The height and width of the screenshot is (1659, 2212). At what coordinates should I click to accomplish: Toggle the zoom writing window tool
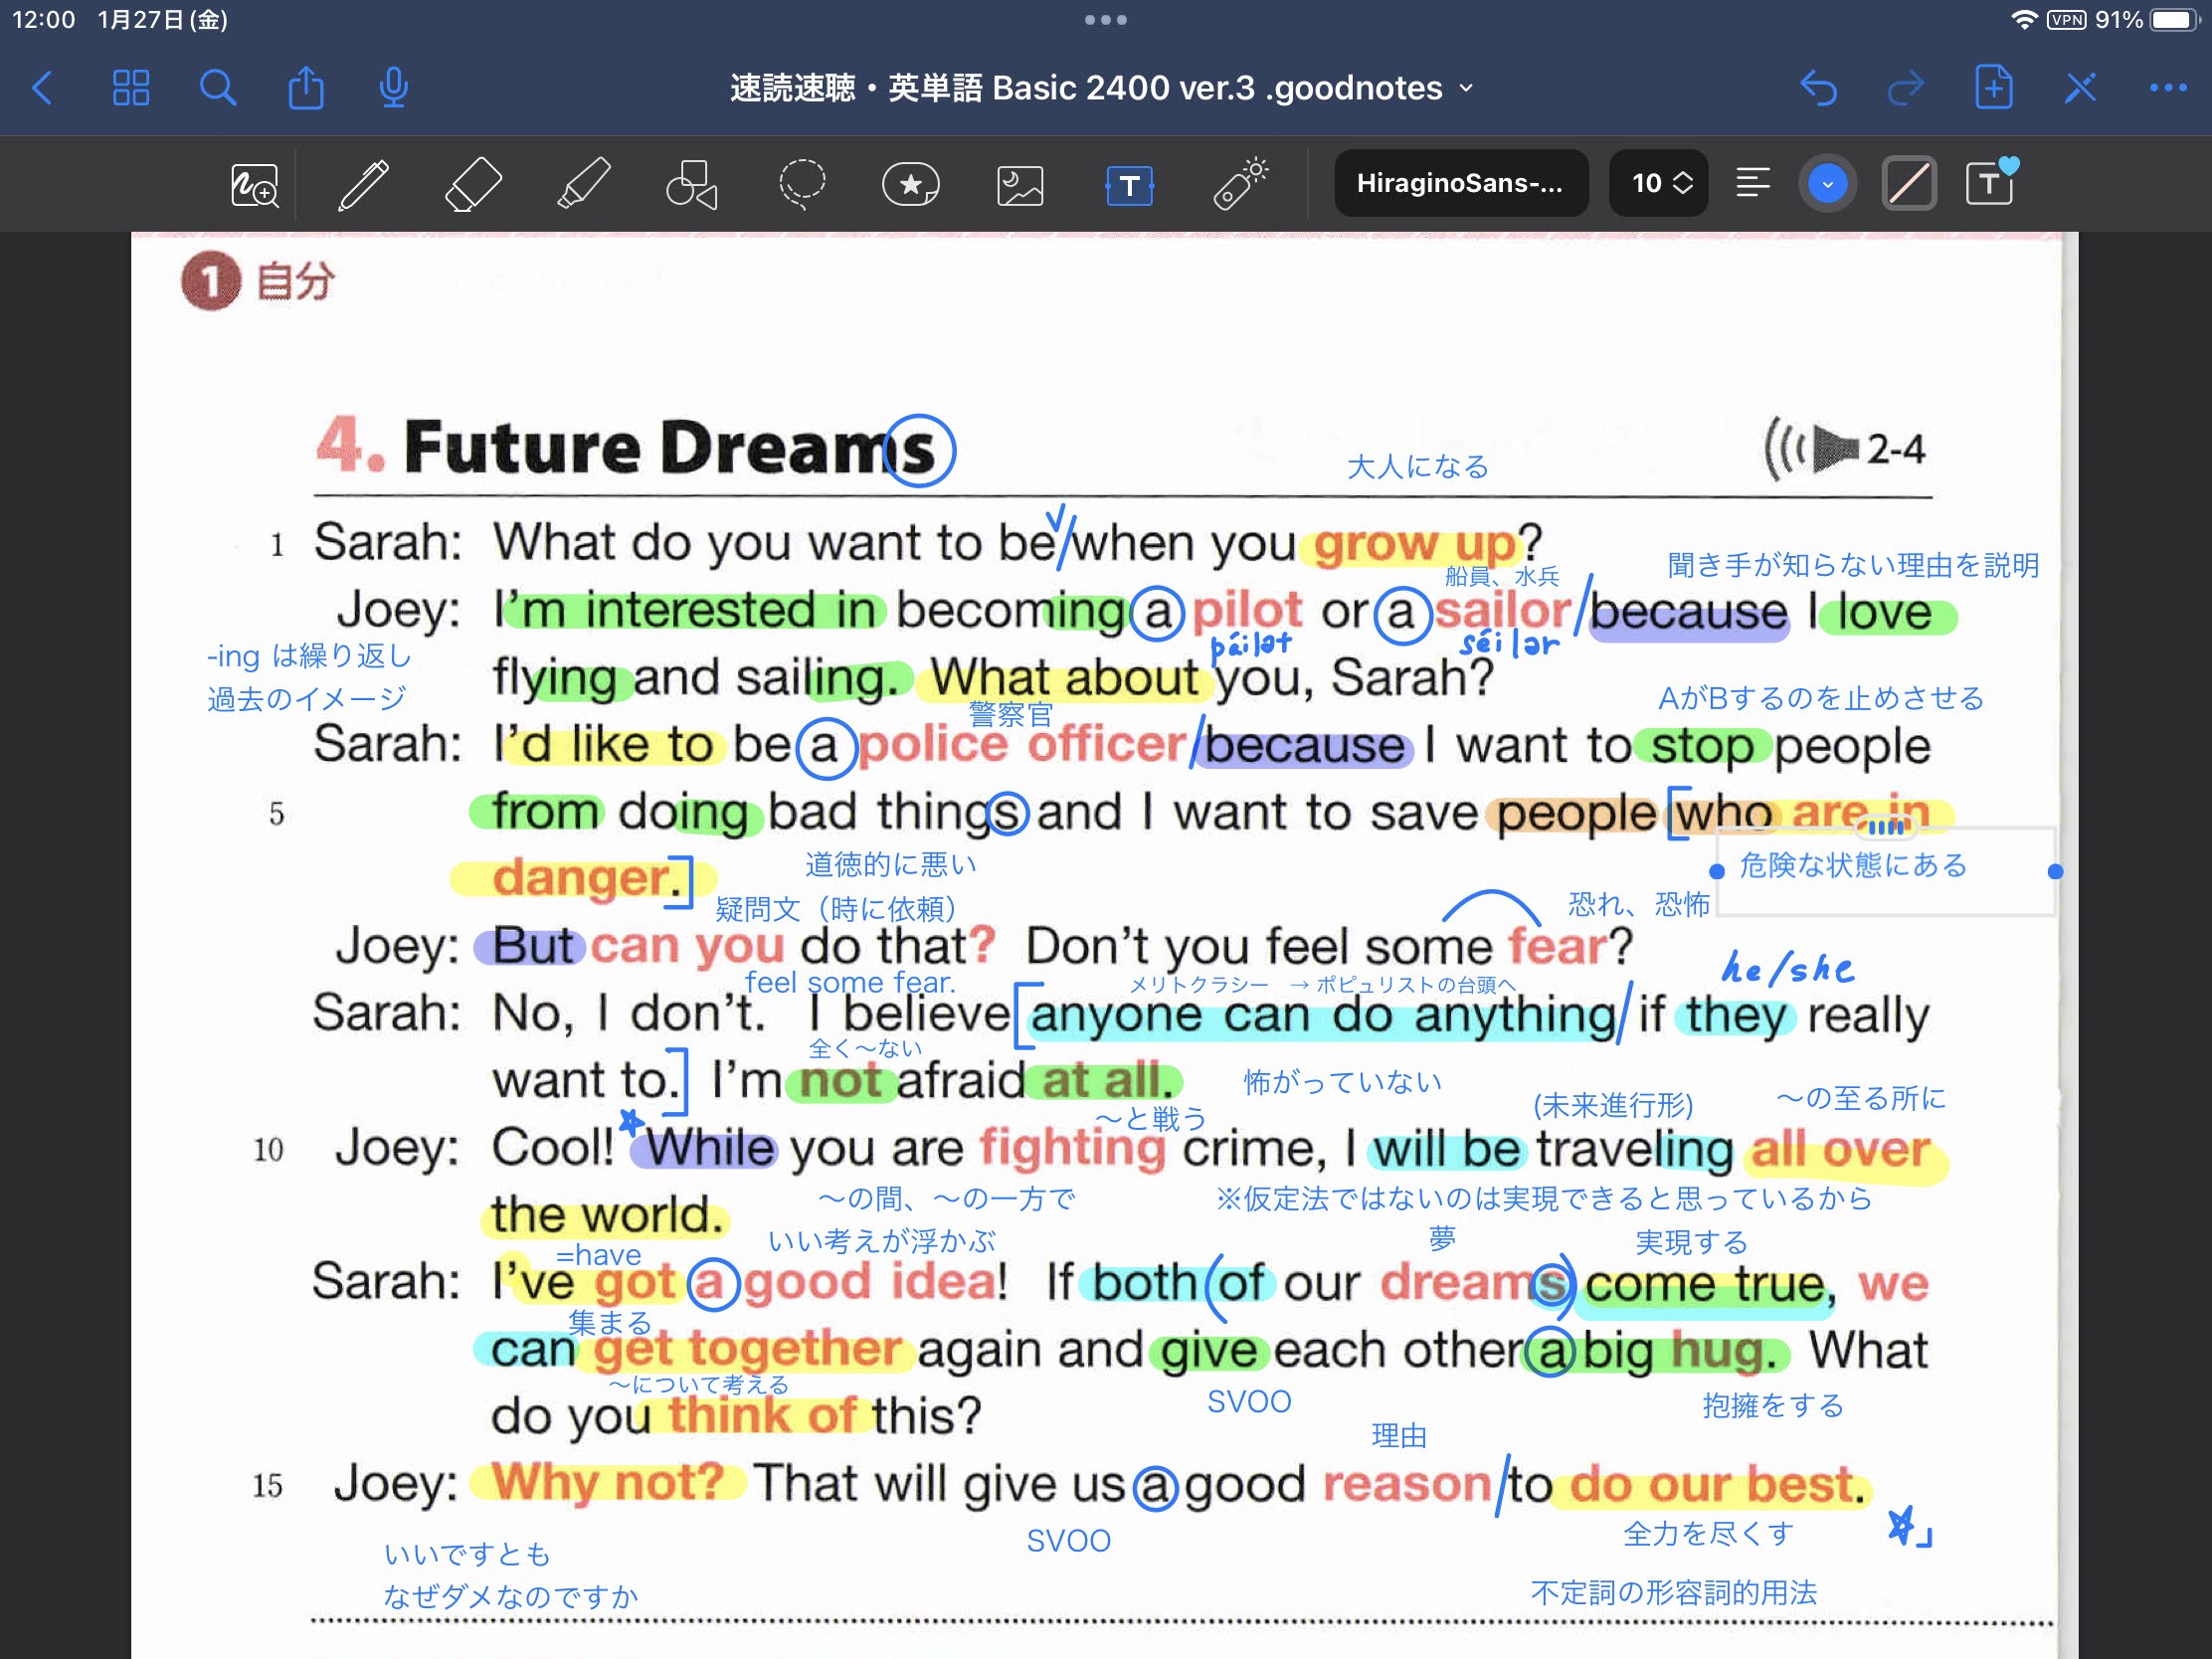point(254,185)
